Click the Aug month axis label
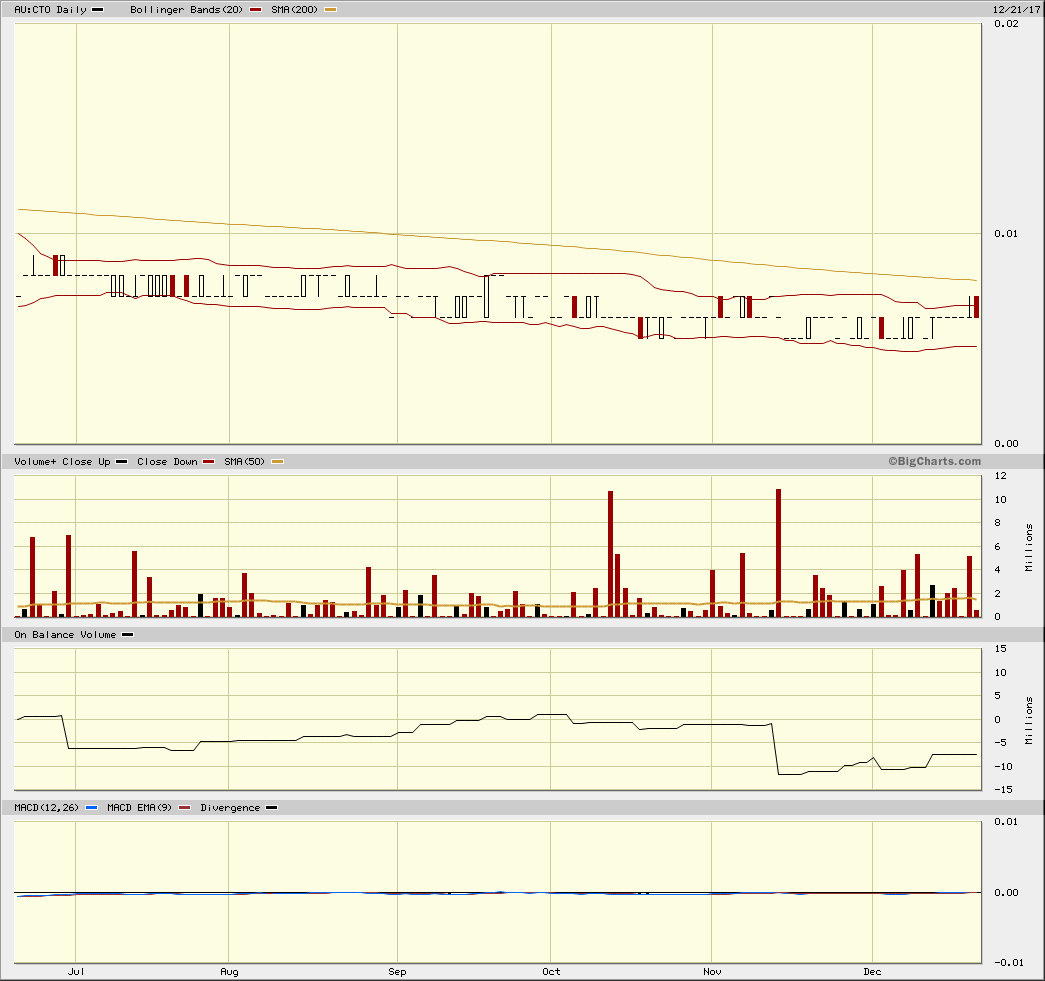 (229, 972)
